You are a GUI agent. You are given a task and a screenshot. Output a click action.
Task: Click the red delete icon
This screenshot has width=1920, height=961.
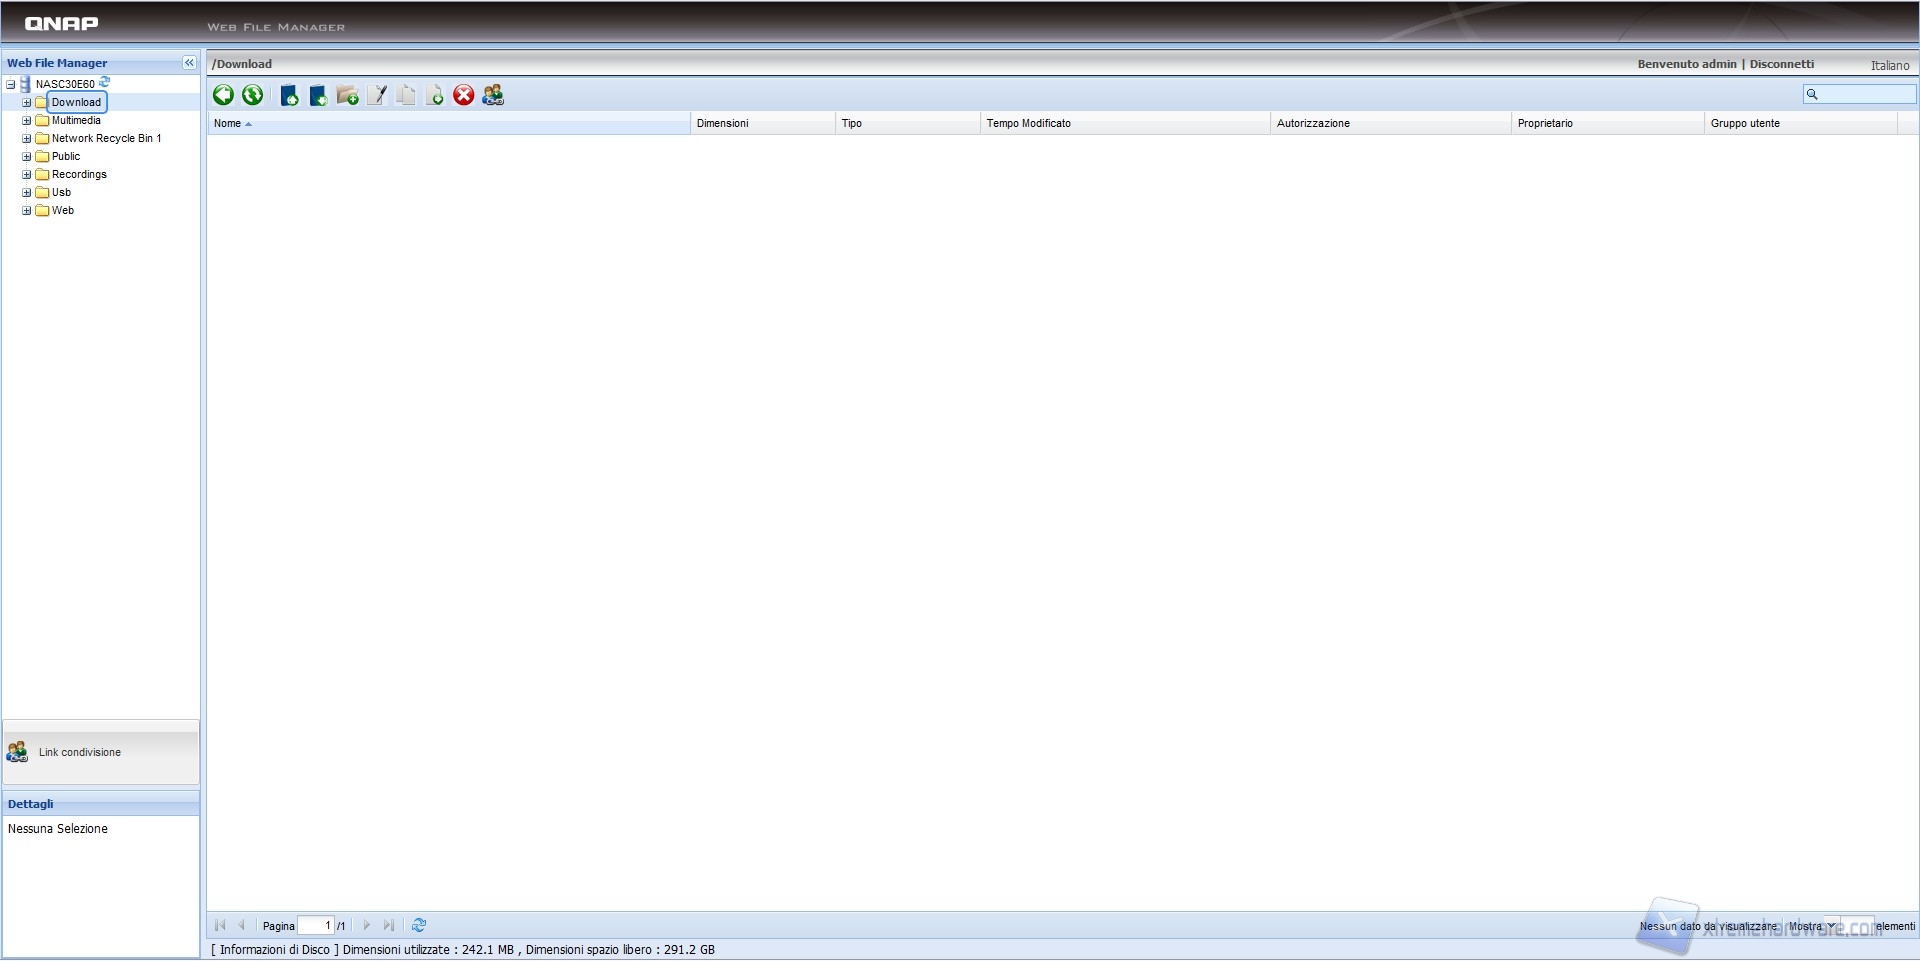tap(464, 95)
